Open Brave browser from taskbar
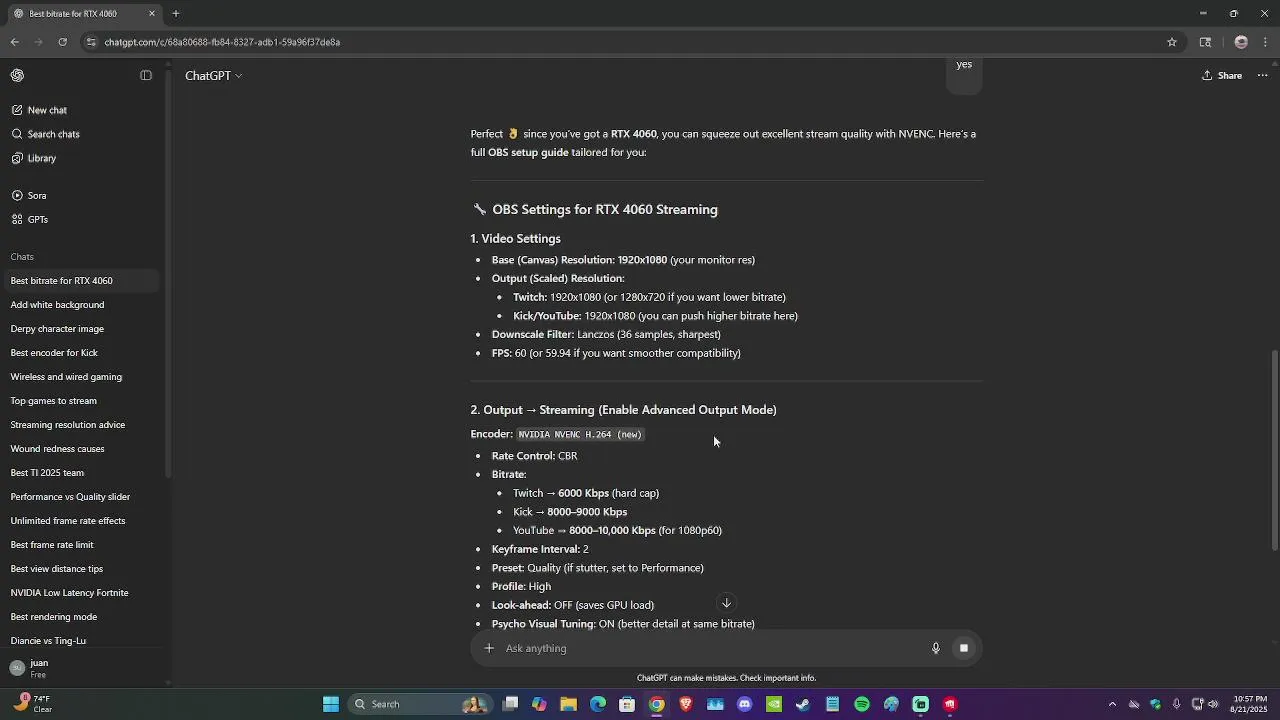The width and height of the screenshot is (1280, 720). click(686, 704)
